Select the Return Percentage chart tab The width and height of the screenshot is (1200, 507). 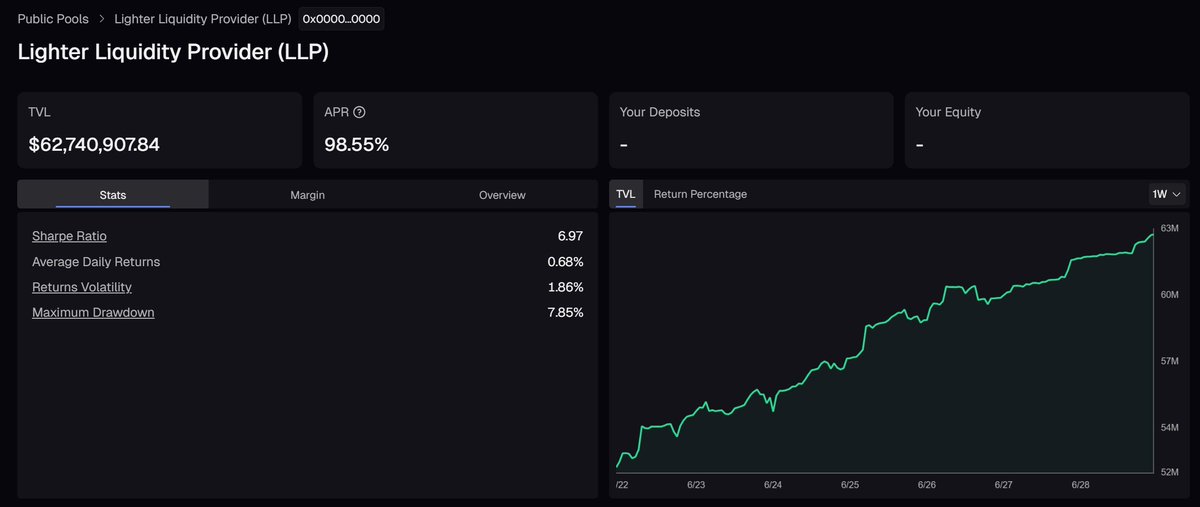700,194
